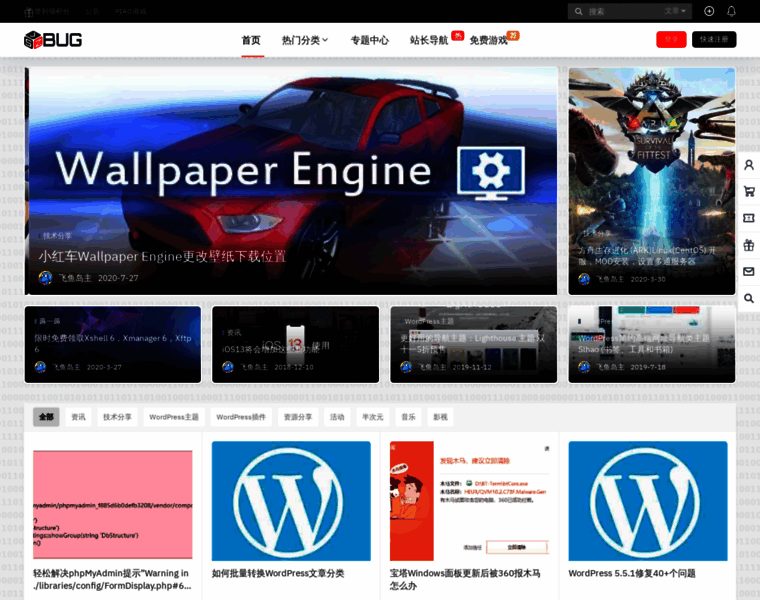
Task: Click the search input field
Action: tap(623, 12)
